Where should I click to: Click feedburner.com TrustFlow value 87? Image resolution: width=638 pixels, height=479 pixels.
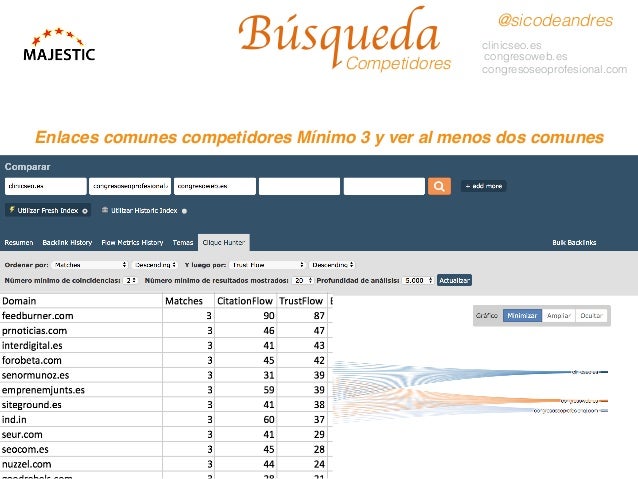(319, 316)
